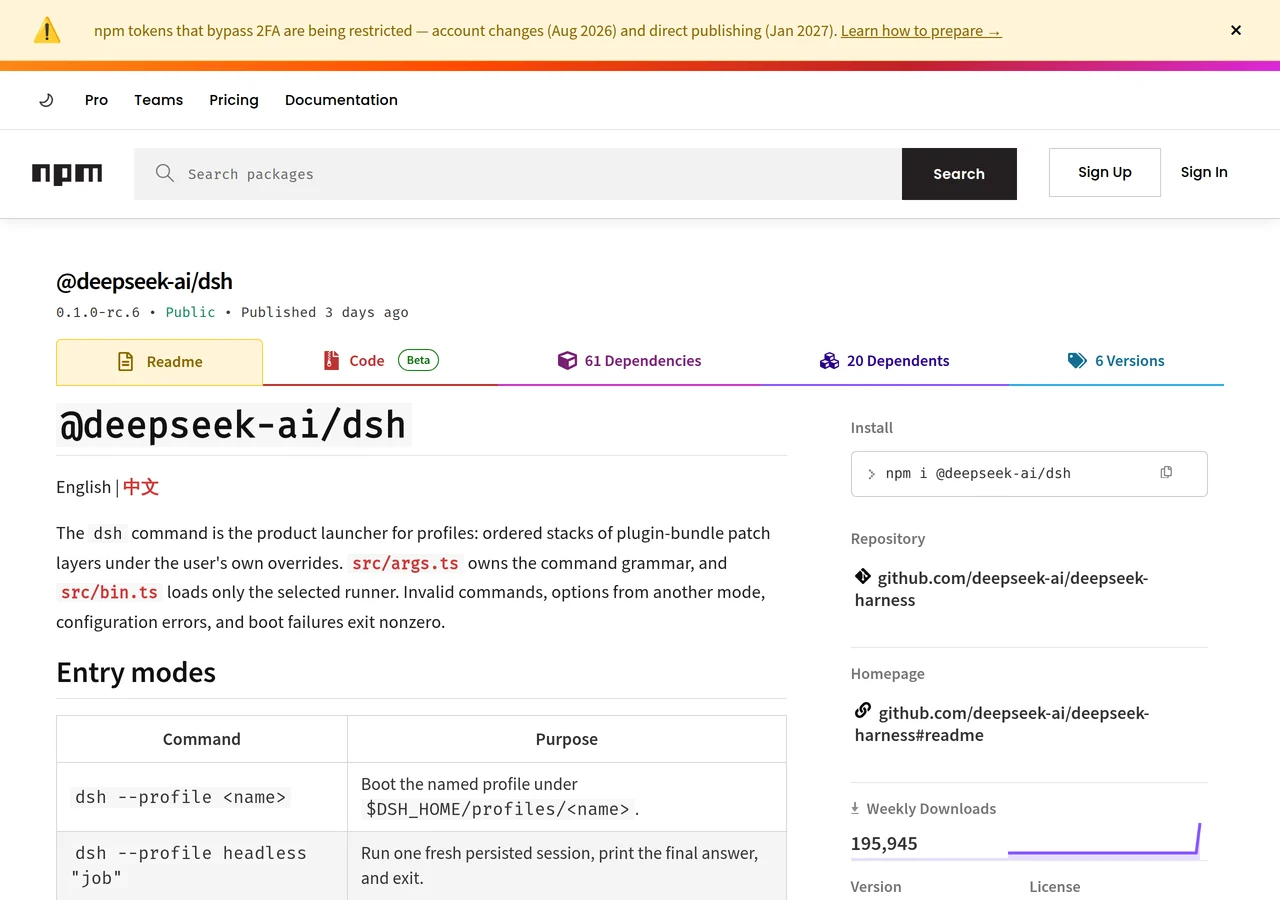The height and width of the screenshot is (900, 1280).
Task: Click the 0.1.0-rc.6 version text
Action: click(98, 312)
